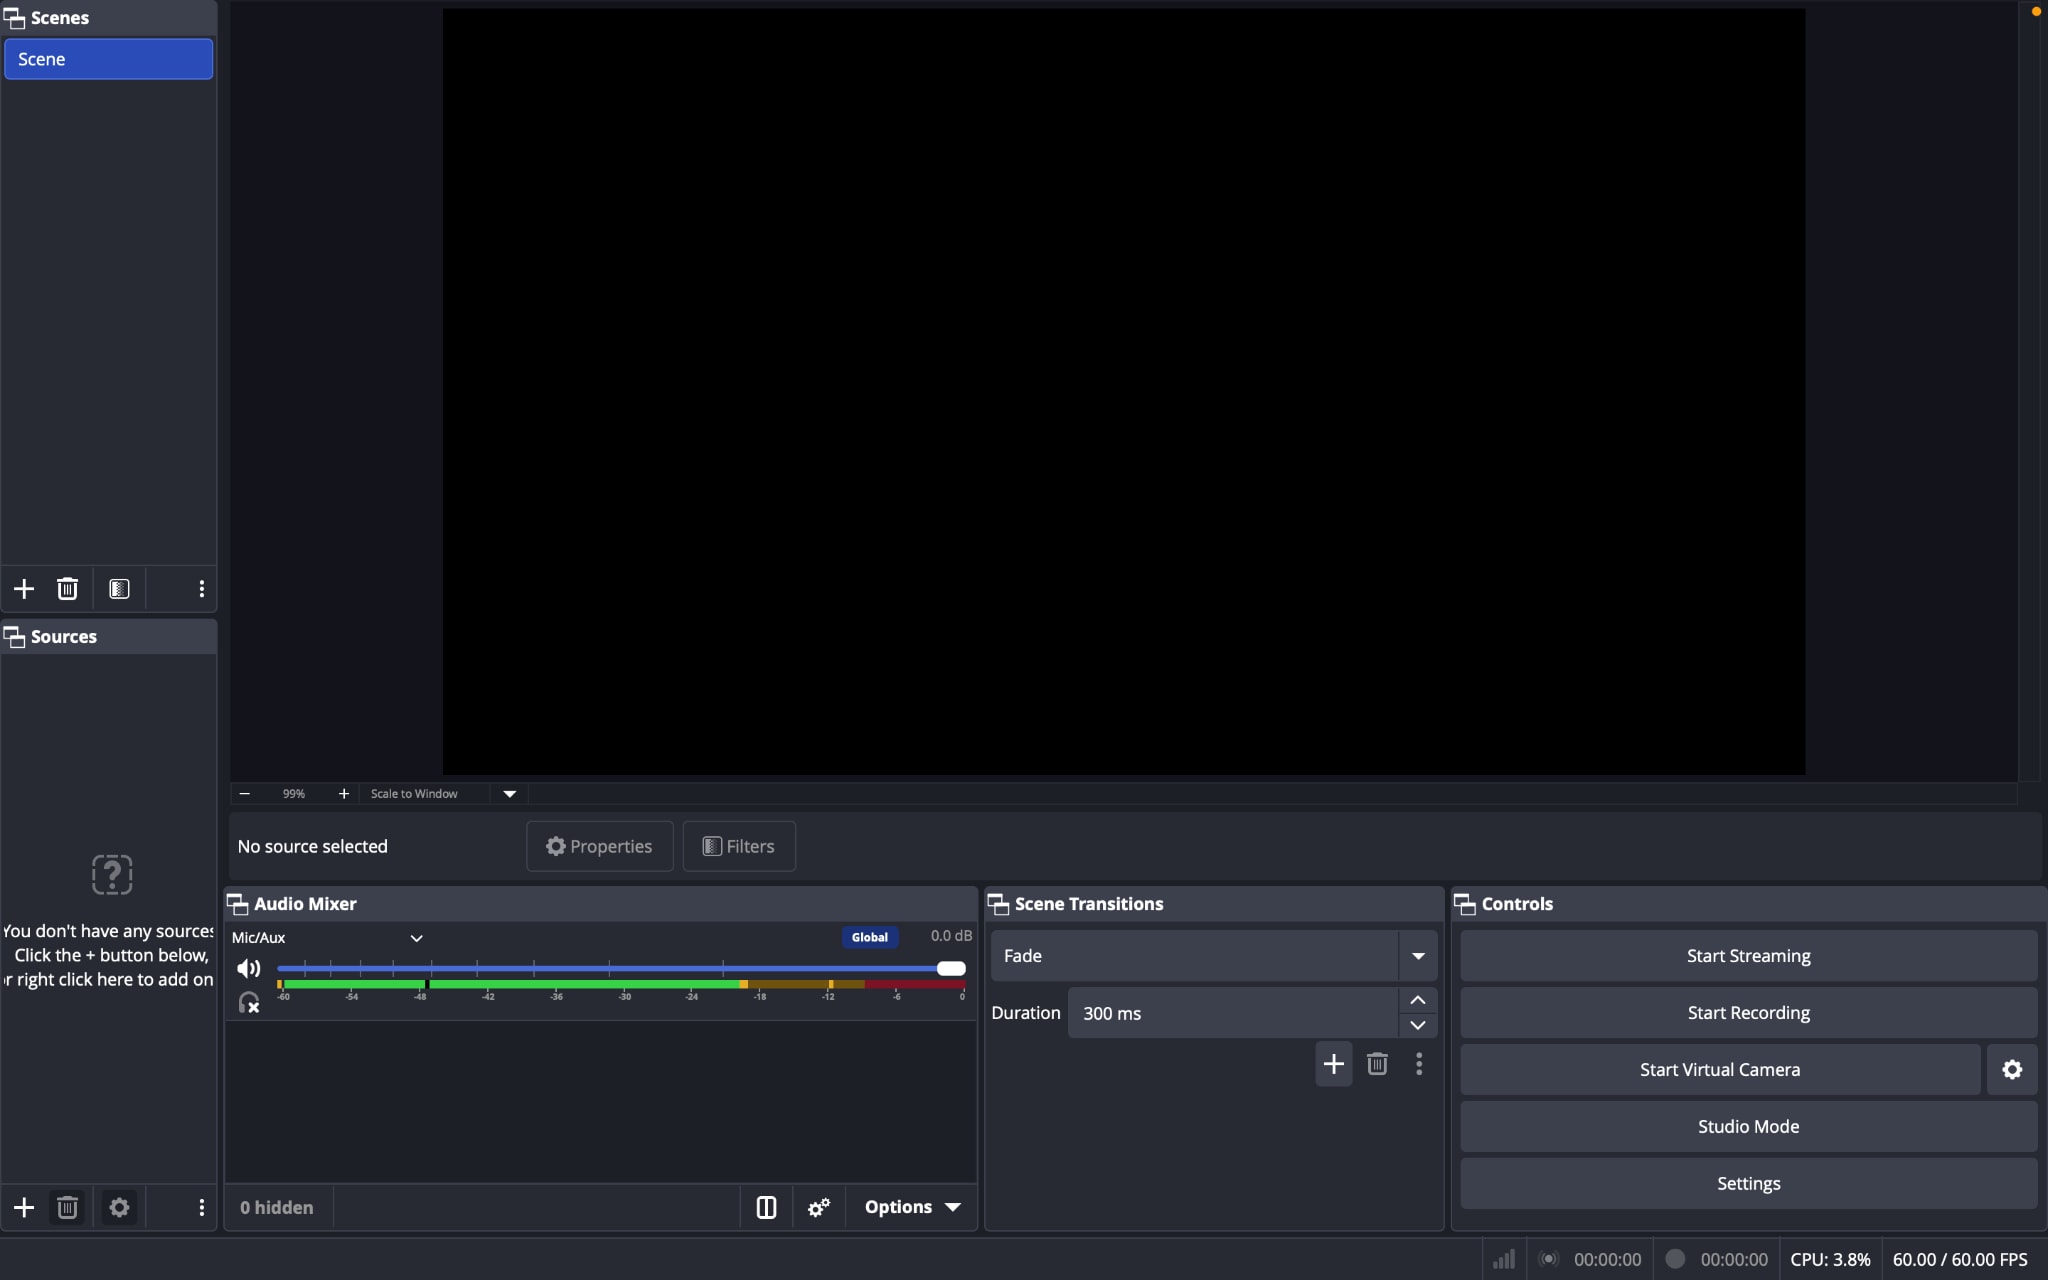Undock Sources panel via title icon
The height and width of the screenshot is (1280, 2048).
15,637
